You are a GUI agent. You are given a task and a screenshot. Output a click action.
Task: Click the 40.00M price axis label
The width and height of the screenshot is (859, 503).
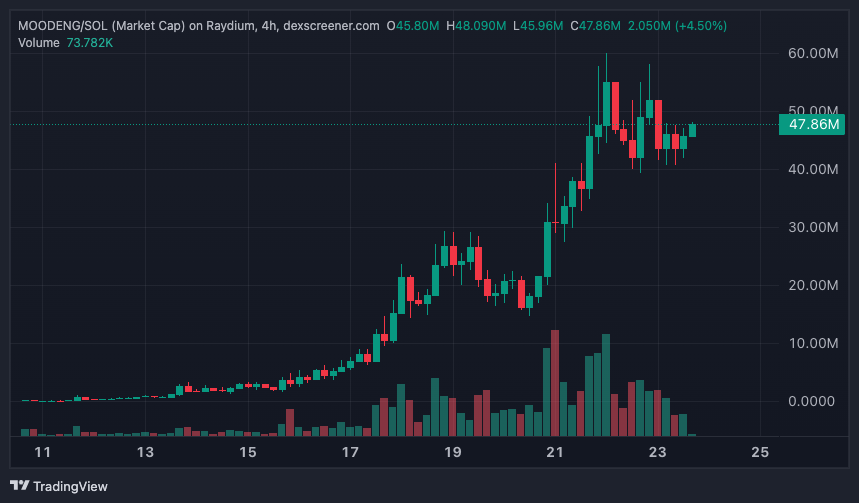click(813, 169)
